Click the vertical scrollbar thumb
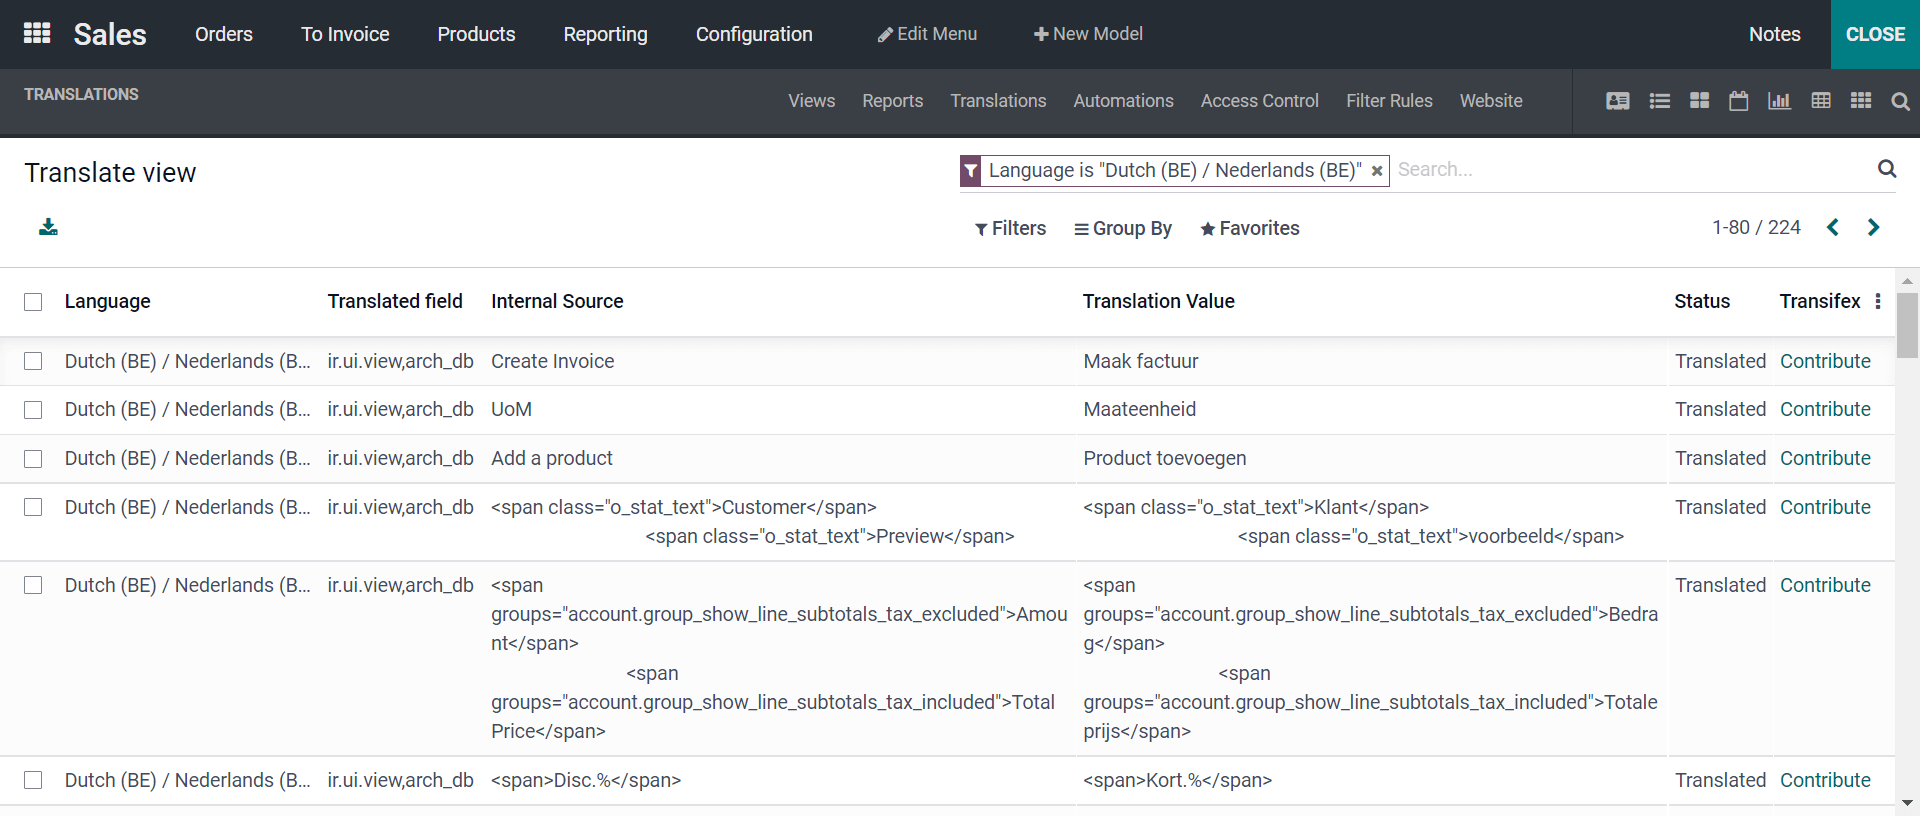1920x816 pixels. pyautogui.click(x=1907, y=325)
